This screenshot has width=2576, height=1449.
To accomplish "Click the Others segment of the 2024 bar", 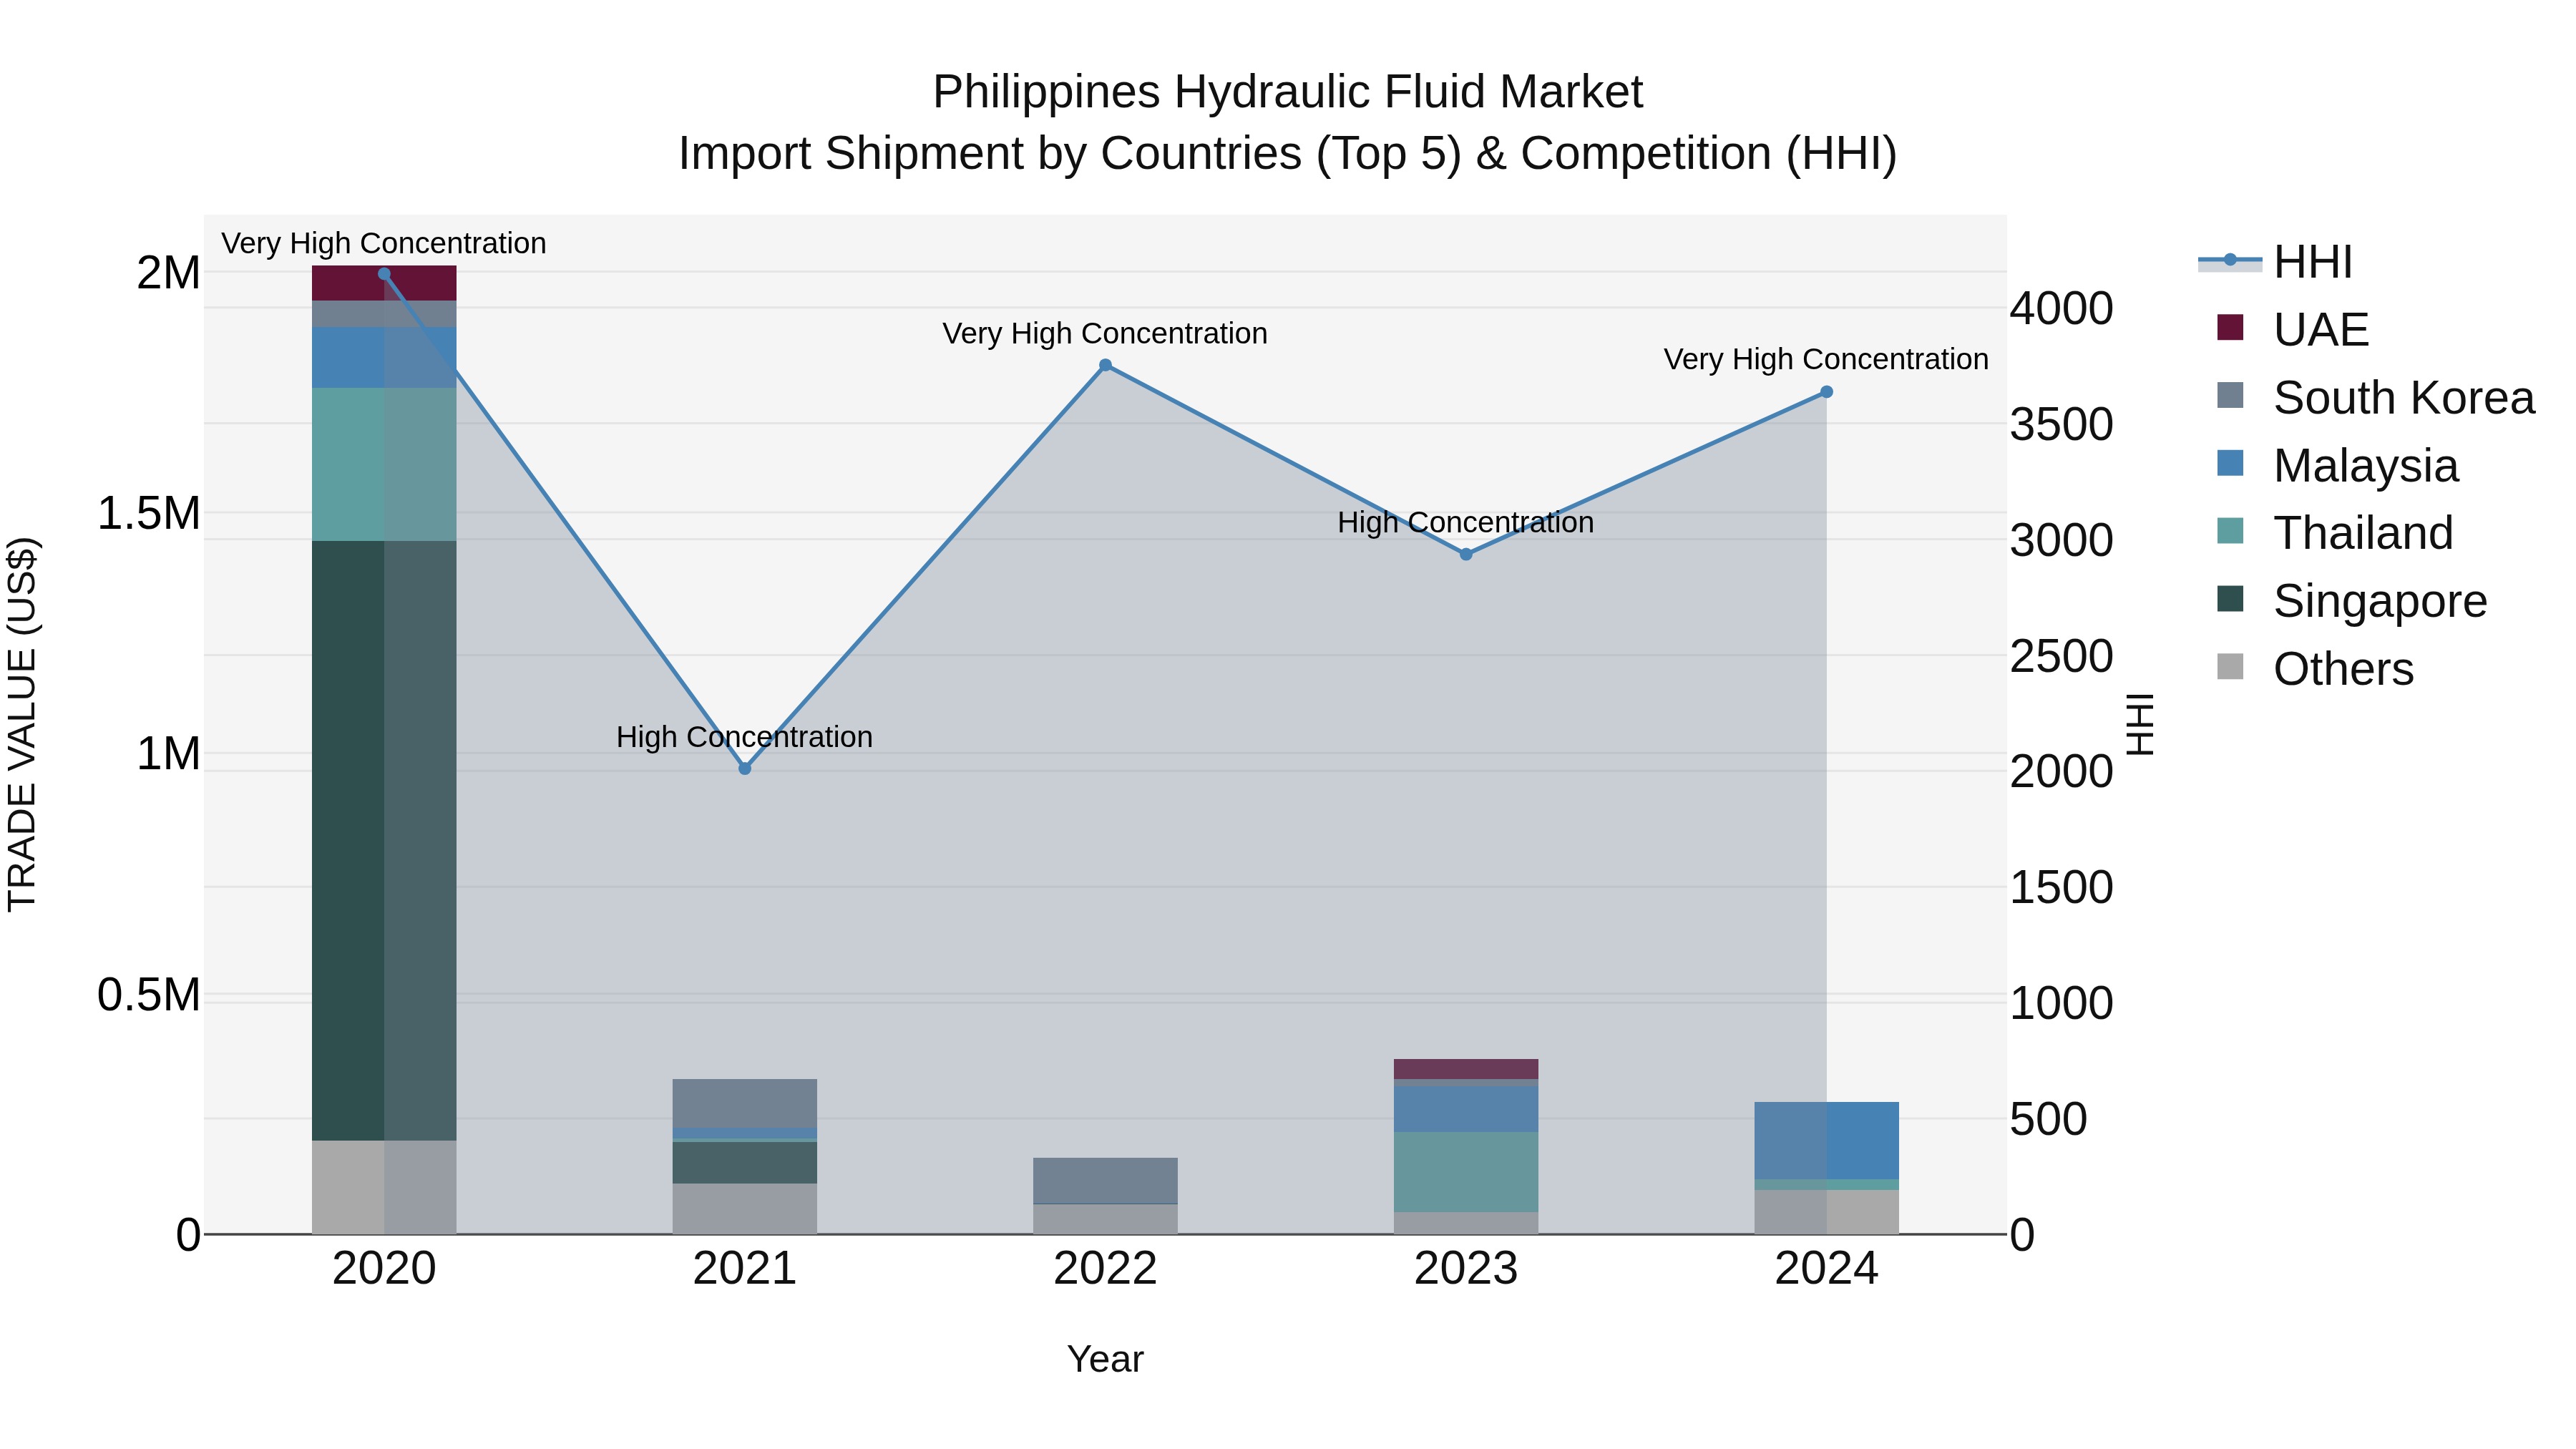I will 1826,1212.
